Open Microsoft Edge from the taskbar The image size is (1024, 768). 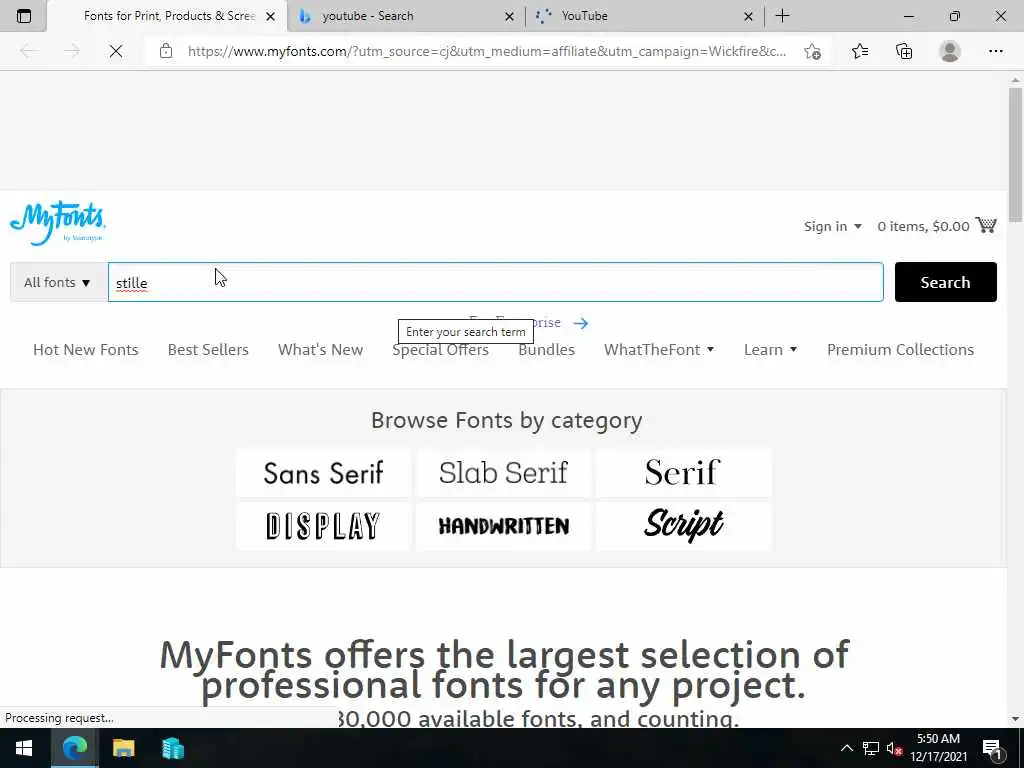(74, 748)
